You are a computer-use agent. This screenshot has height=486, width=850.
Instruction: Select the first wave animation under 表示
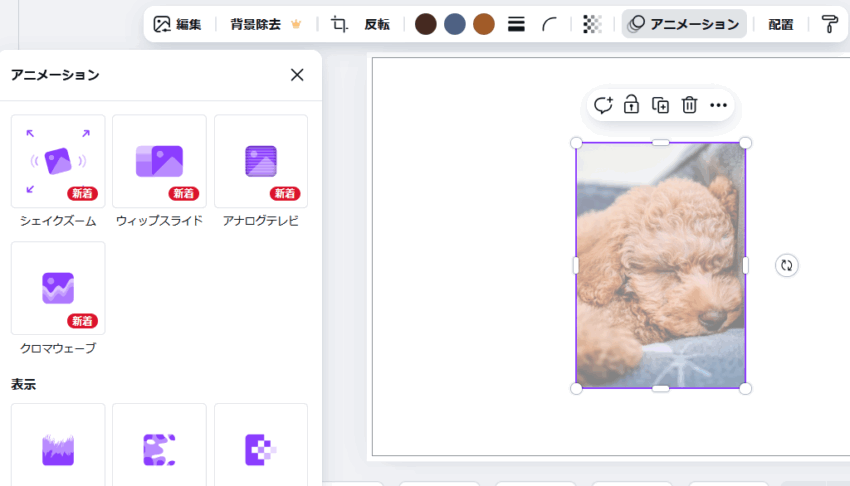click(58, 445)
